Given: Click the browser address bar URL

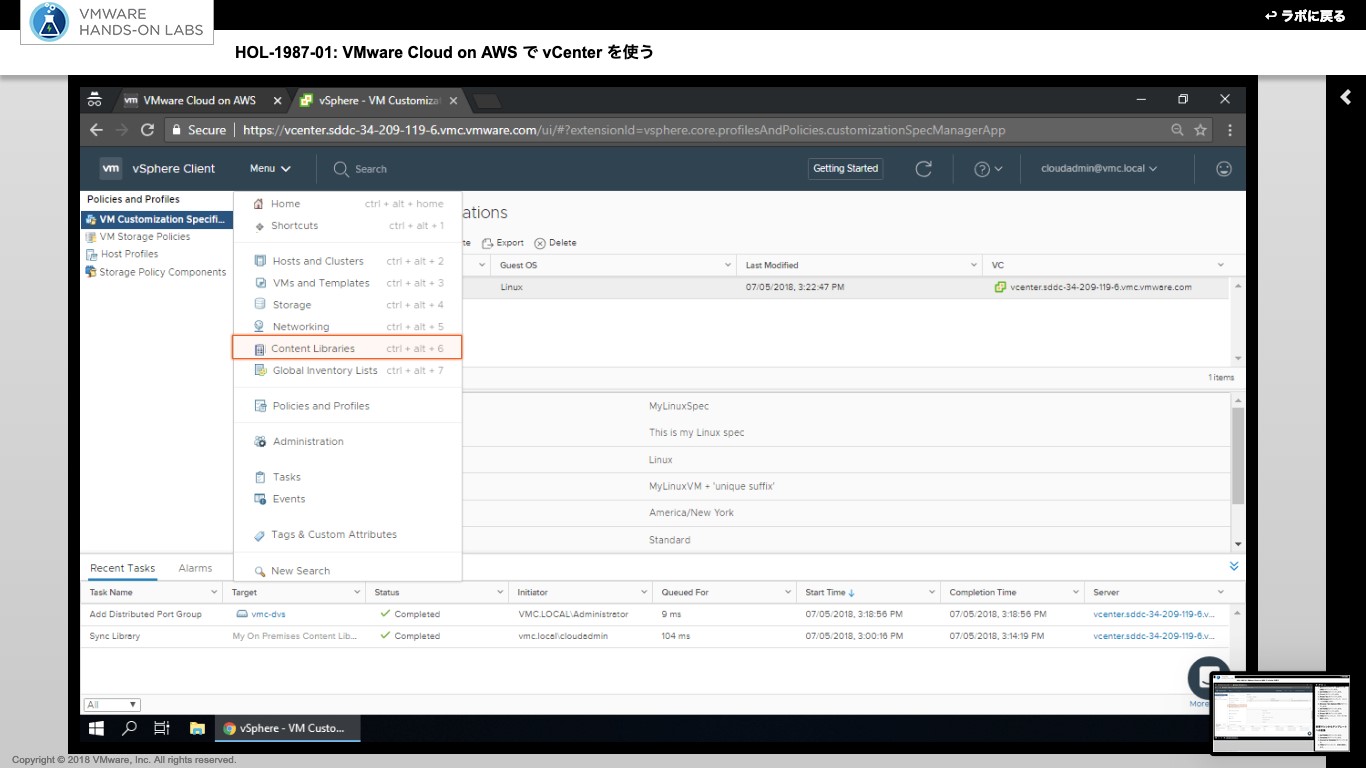Looking at the screenshot, I should point(624,130).
